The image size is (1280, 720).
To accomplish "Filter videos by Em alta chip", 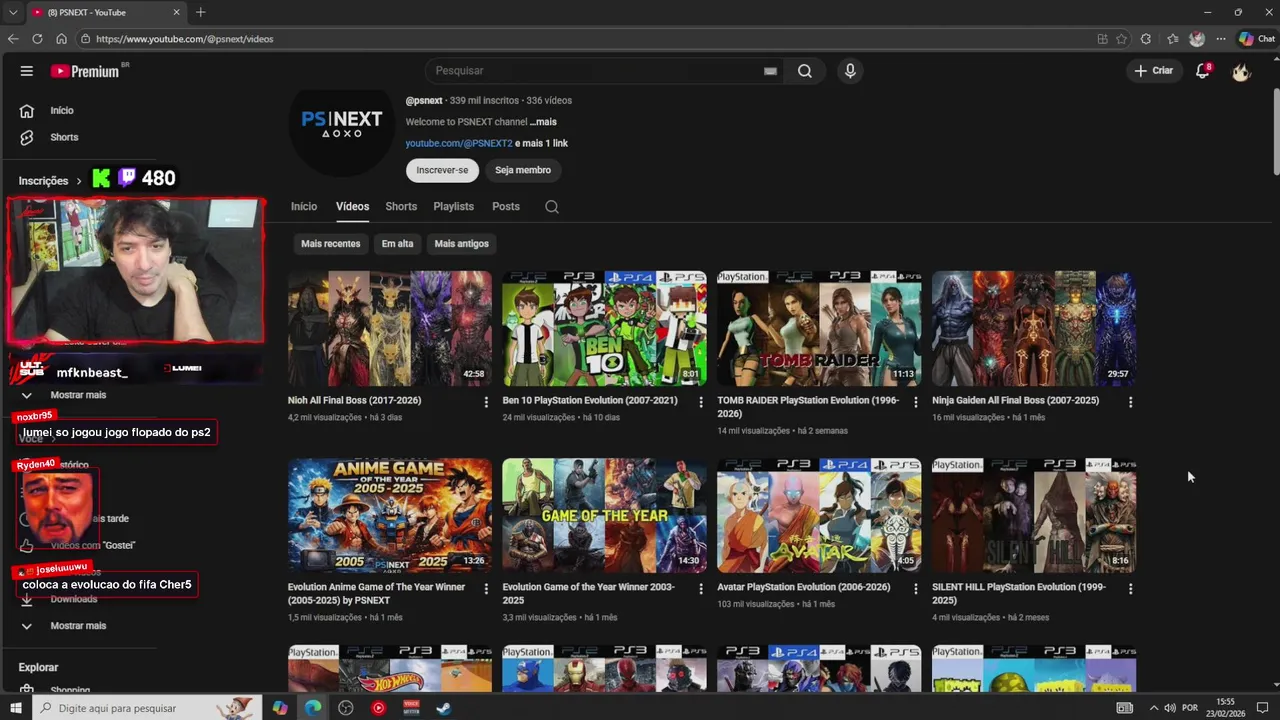I will (397, 244).
